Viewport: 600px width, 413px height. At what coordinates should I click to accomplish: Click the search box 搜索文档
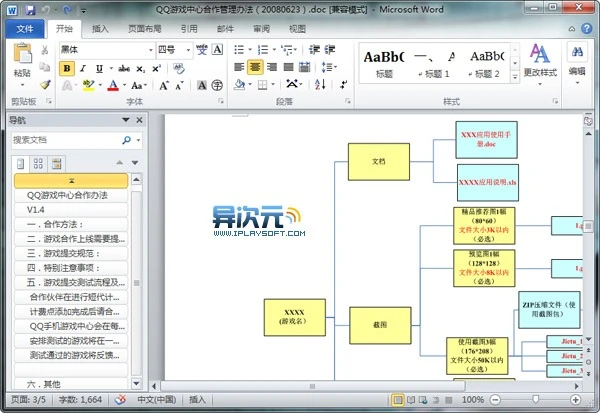pos(65,140)
